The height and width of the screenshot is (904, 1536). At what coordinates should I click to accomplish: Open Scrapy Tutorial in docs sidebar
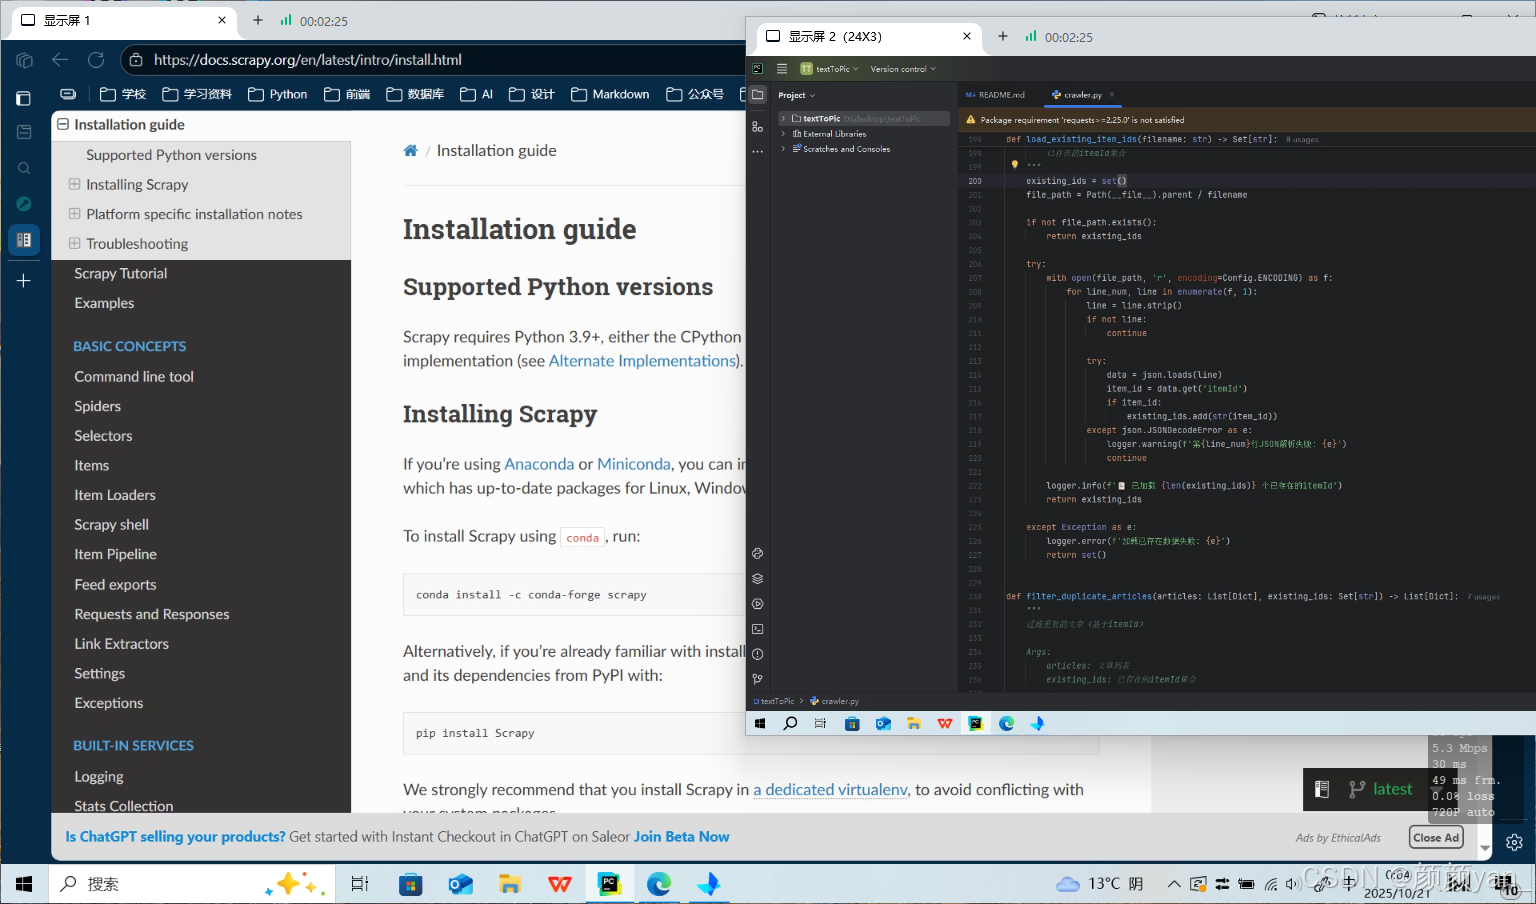coord(120,273)
